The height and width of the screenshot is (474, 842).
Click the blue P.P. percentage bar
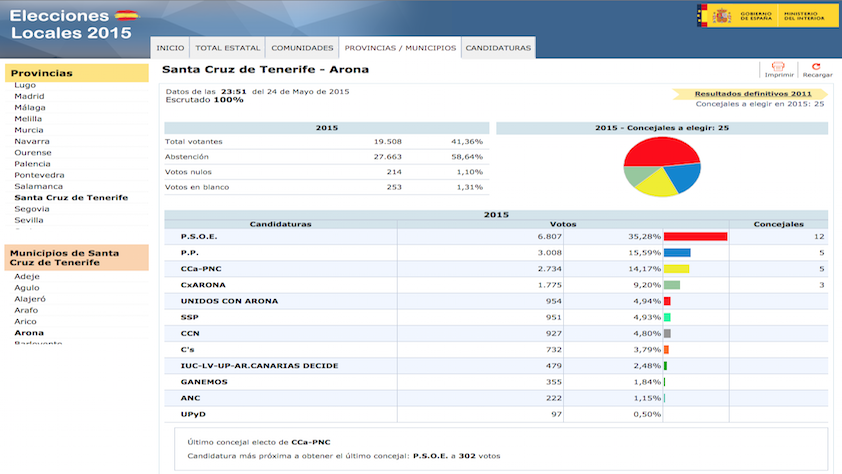[x=677, y=253]
